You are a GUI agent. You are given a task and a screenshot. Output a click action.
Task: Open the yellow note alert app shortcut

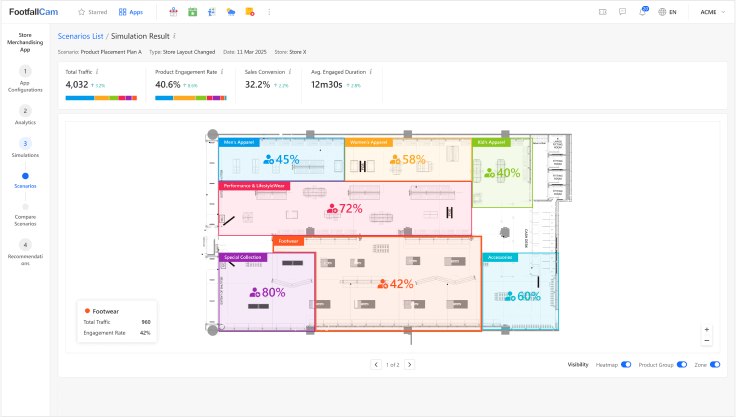coord(250,12)
